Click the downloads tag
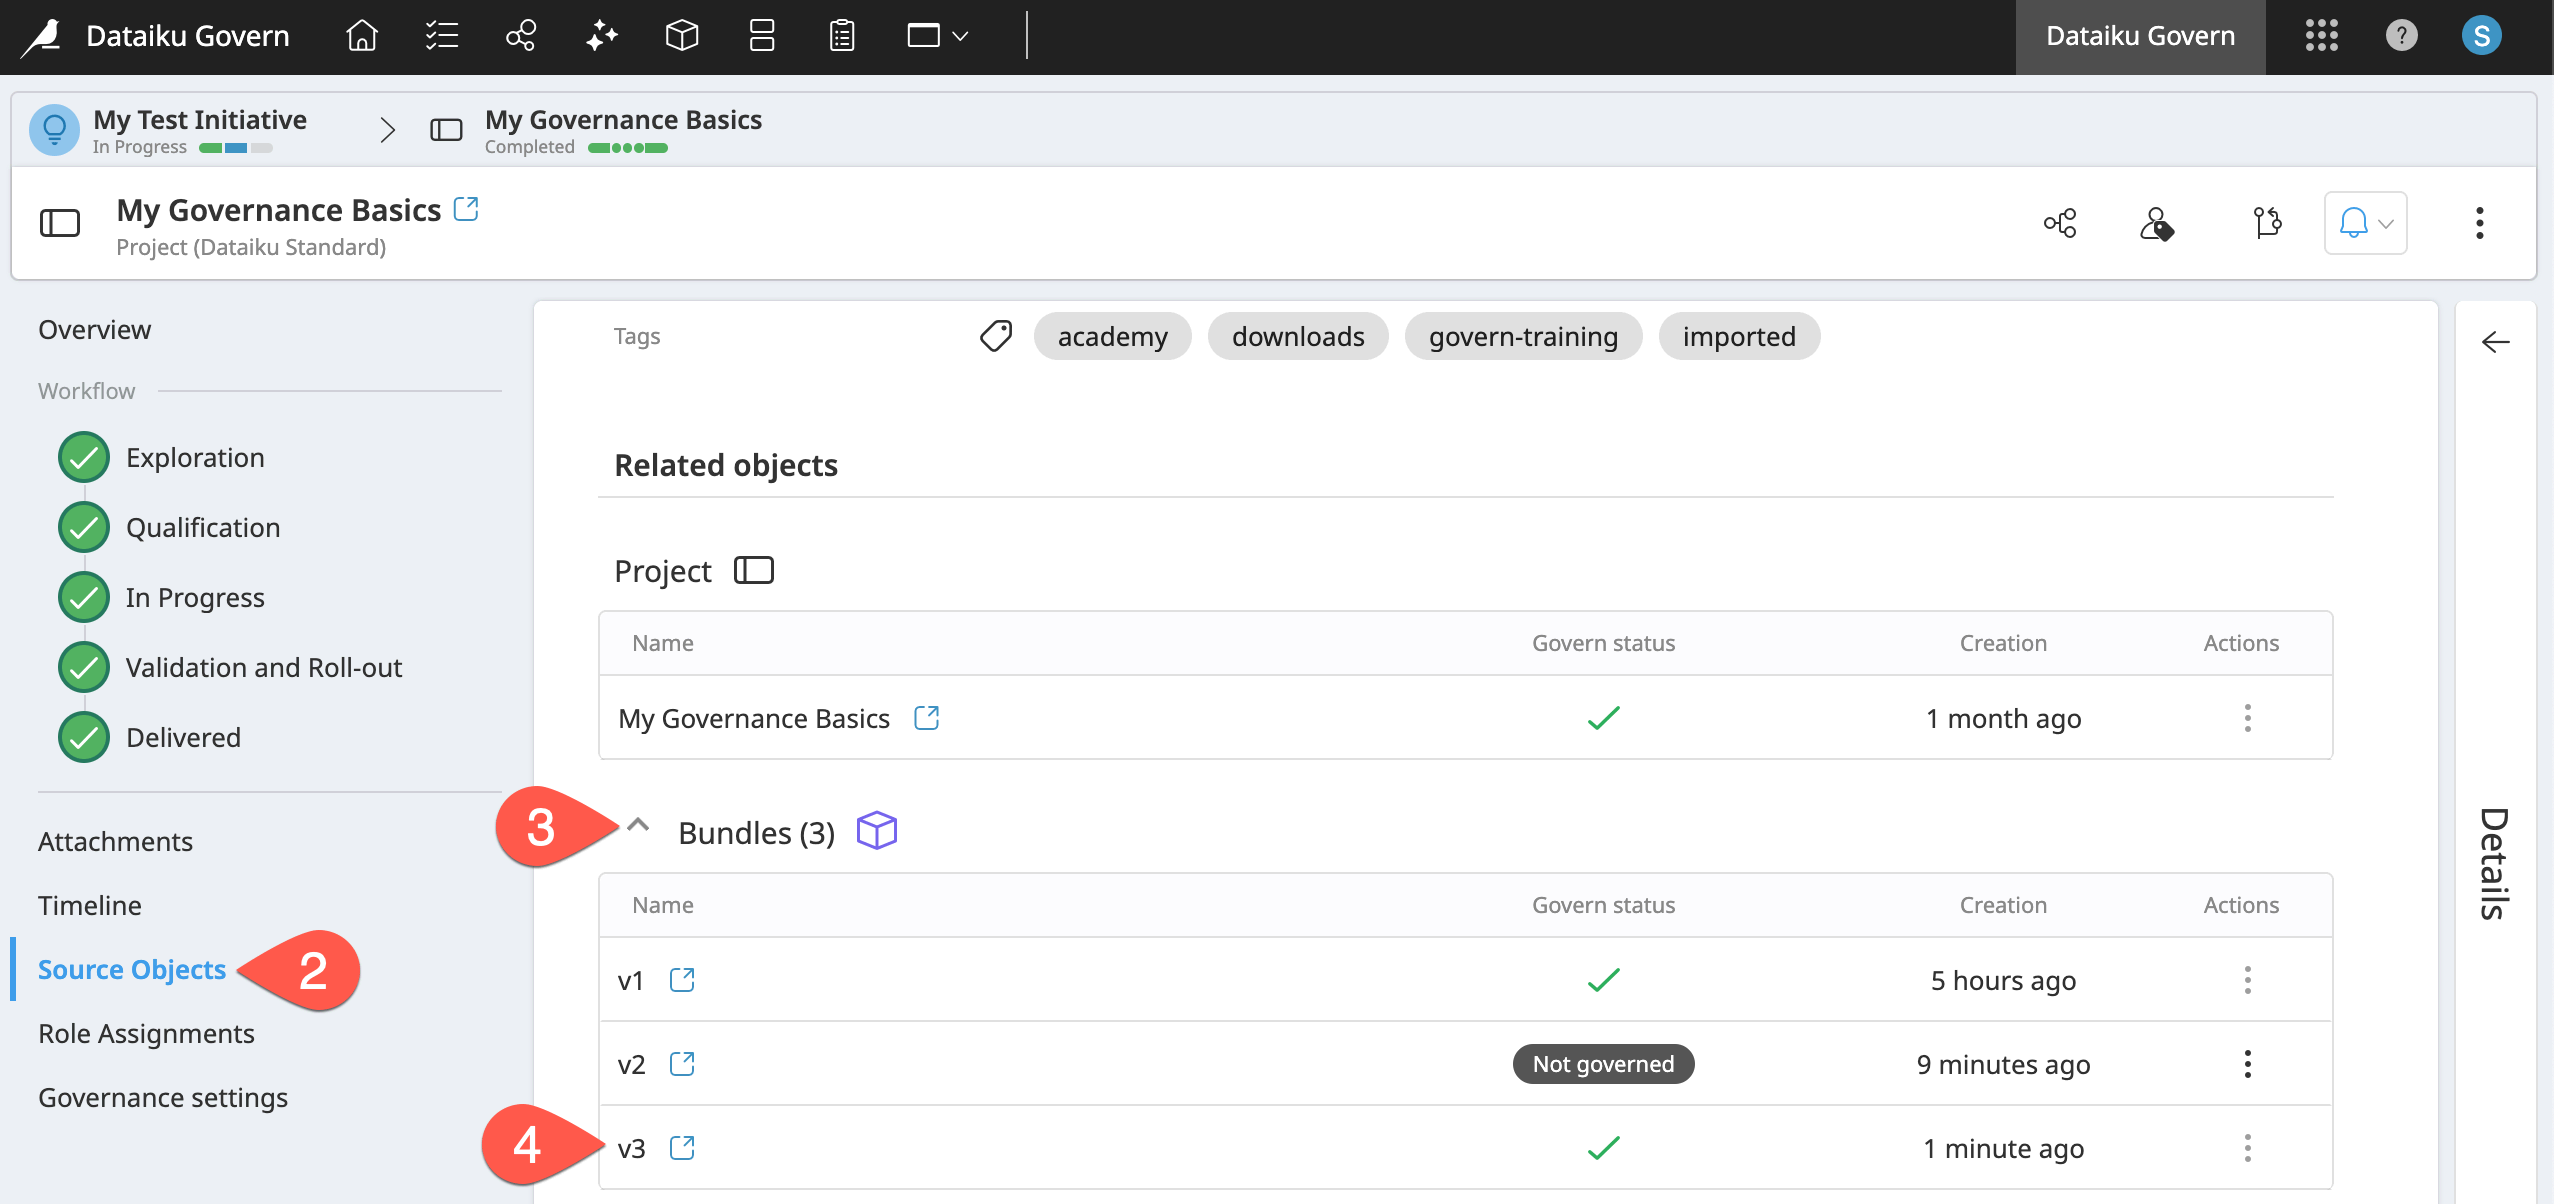The height and width of the screenshot is (1204, 2554). point(1298,336)
